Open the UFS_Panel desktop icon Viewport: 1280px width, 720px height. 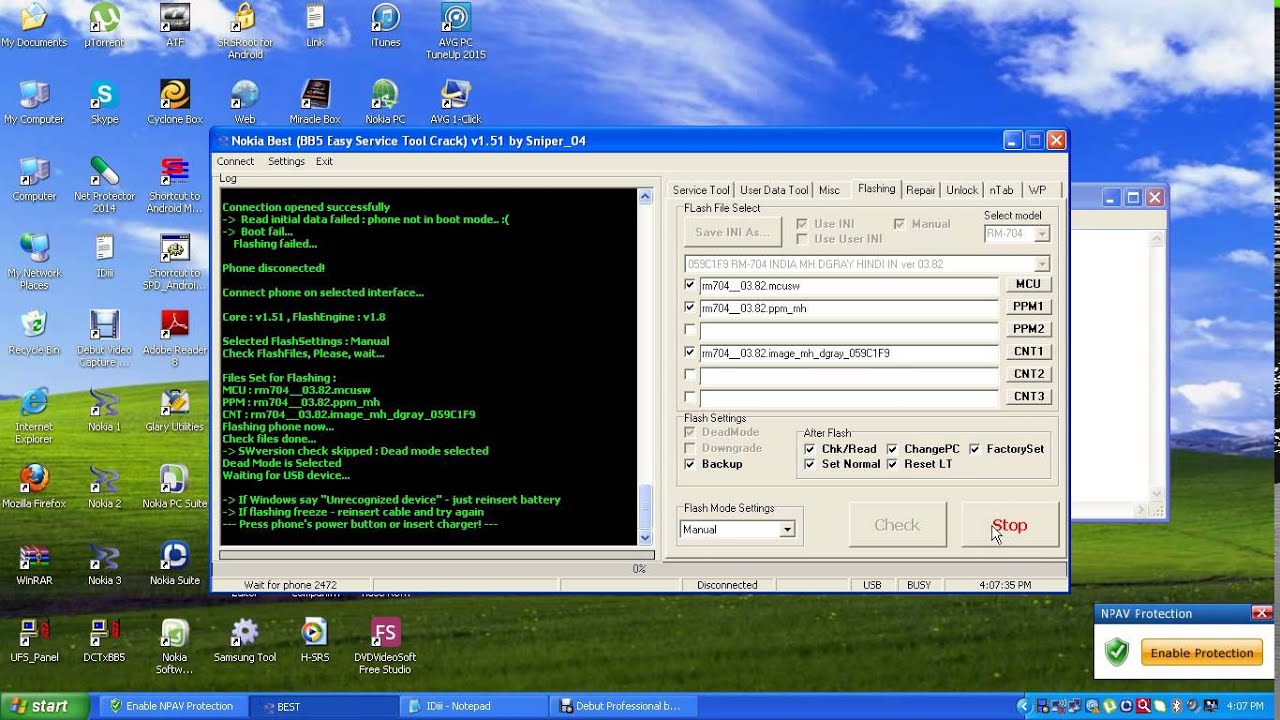pos(34,640)
